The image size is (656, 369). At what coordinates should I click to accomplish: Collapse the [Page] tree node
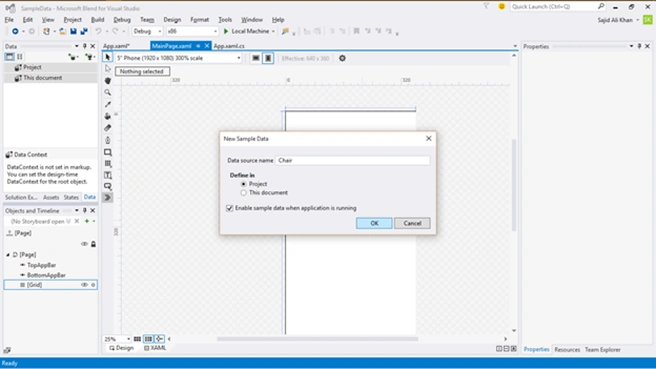8,255
